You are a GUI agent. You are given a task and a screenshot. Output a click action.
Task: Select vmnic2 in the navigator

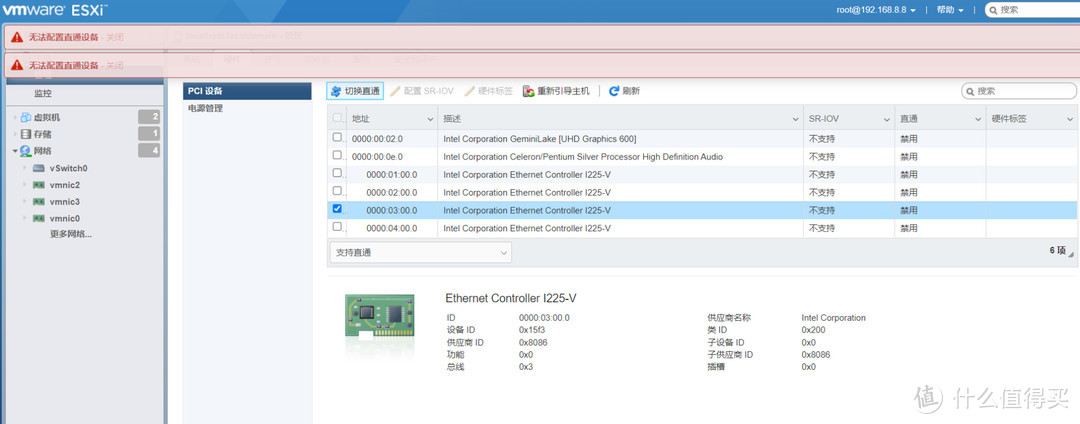click(x=65, y=185)
